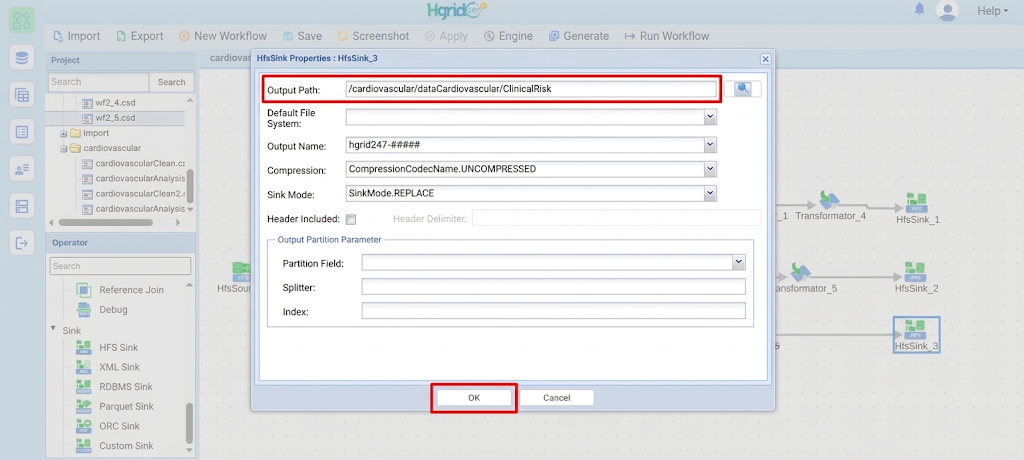Select the Transformator_5 node icon

pyautogui.click(x=800, y=271)
